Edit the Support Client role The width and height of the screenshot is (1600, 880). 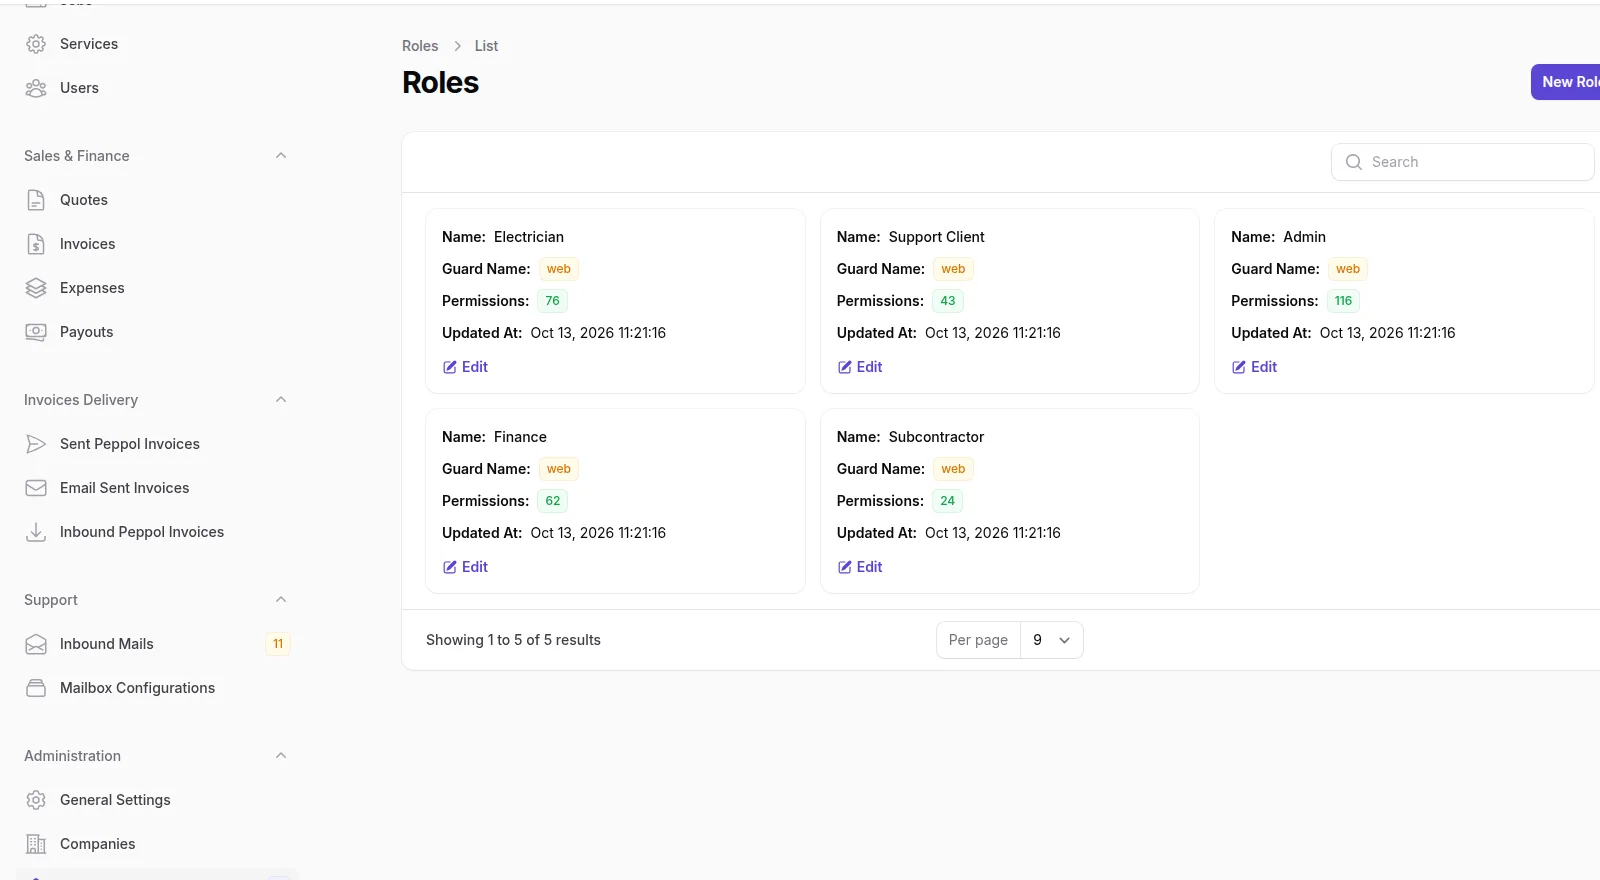(x=860, y=367)
